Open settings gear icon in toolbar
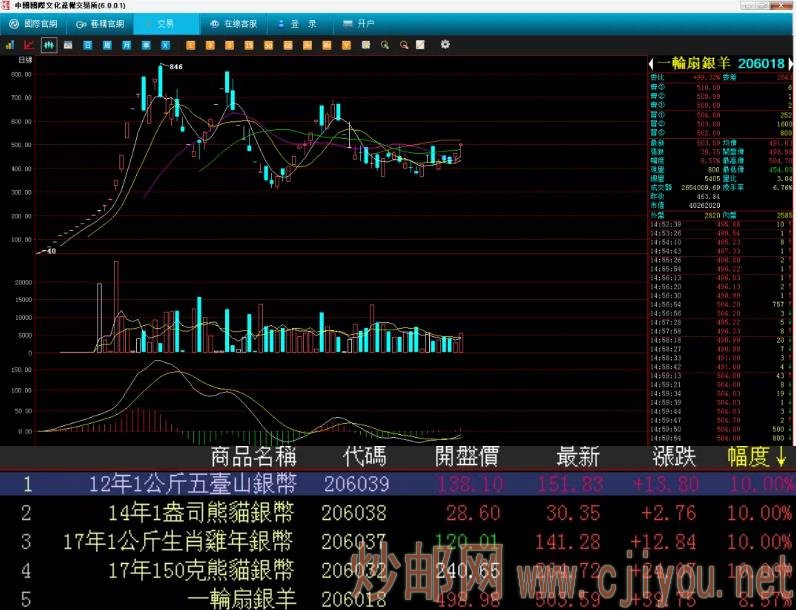Screen dimensions: 796x610 [x=445, y=45]
